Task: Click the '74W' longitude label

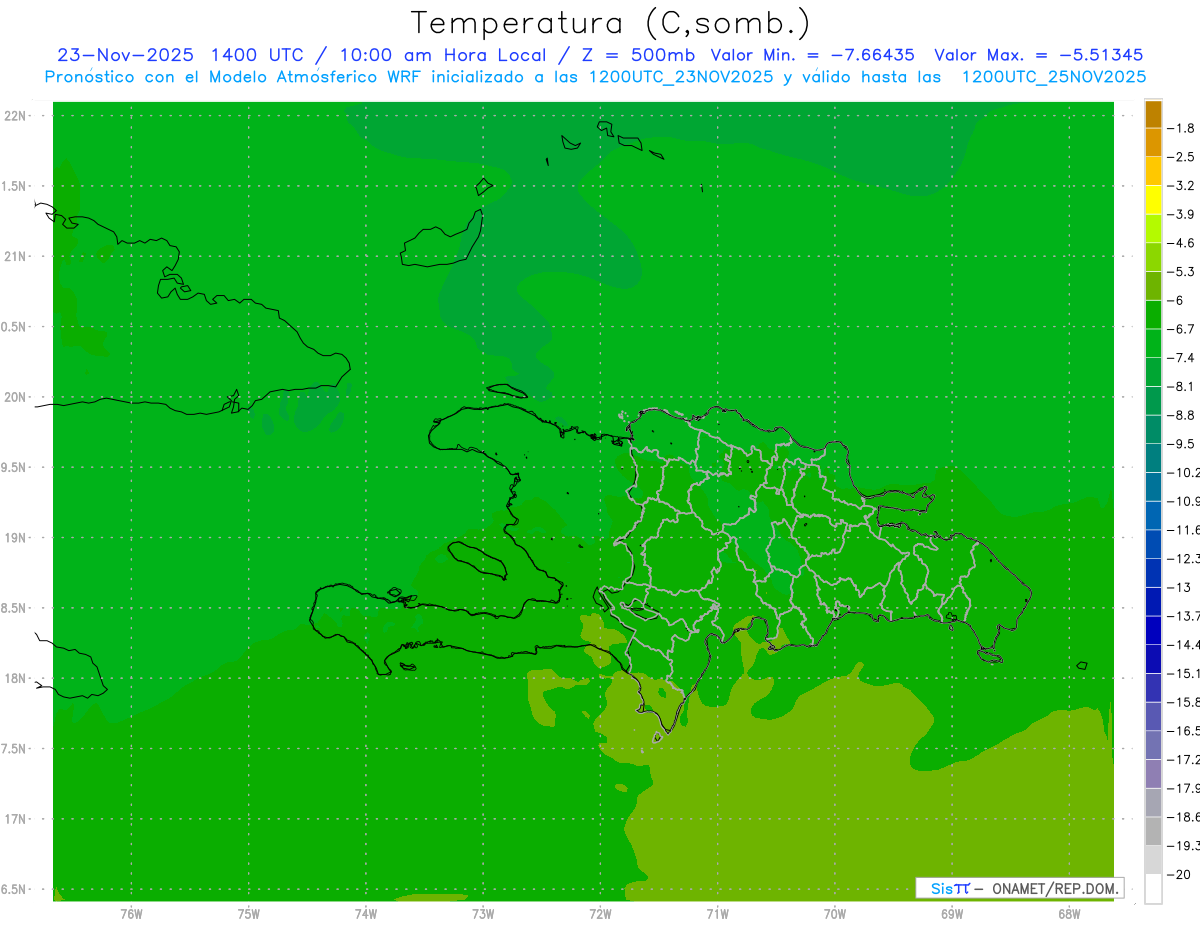Action: 366,914
